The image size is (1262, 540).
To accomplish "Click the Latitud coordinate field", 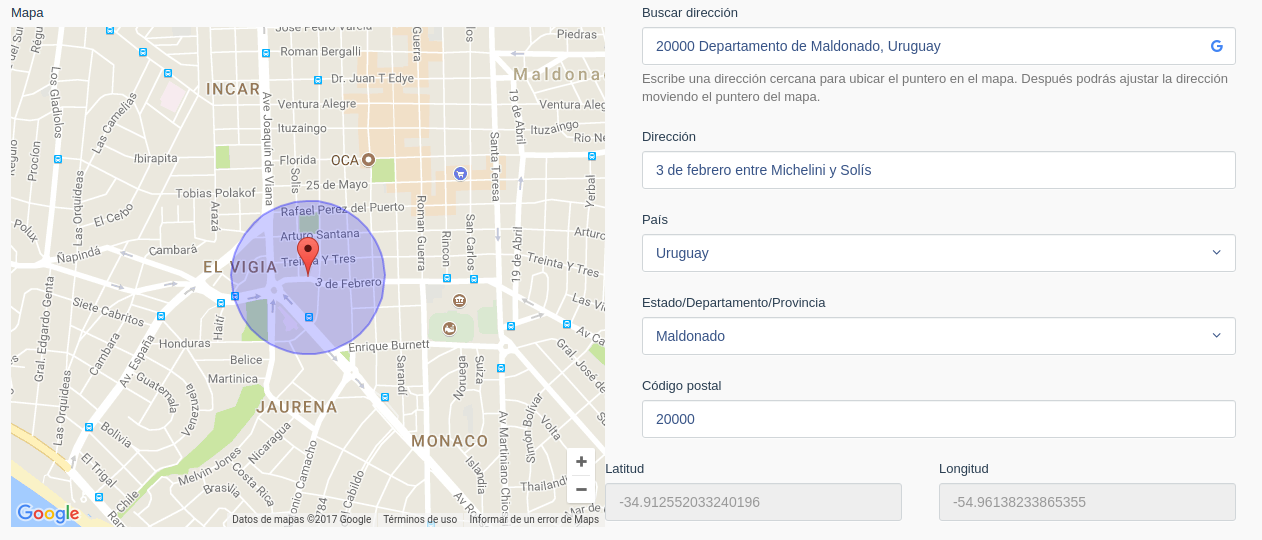I will [x=753, y=502].
